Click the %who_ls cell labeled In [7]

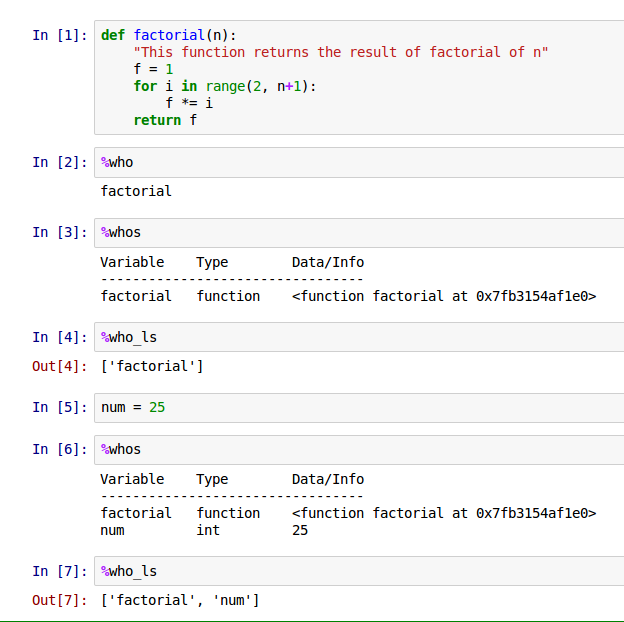pyautogui.click(x=360, y=571)
